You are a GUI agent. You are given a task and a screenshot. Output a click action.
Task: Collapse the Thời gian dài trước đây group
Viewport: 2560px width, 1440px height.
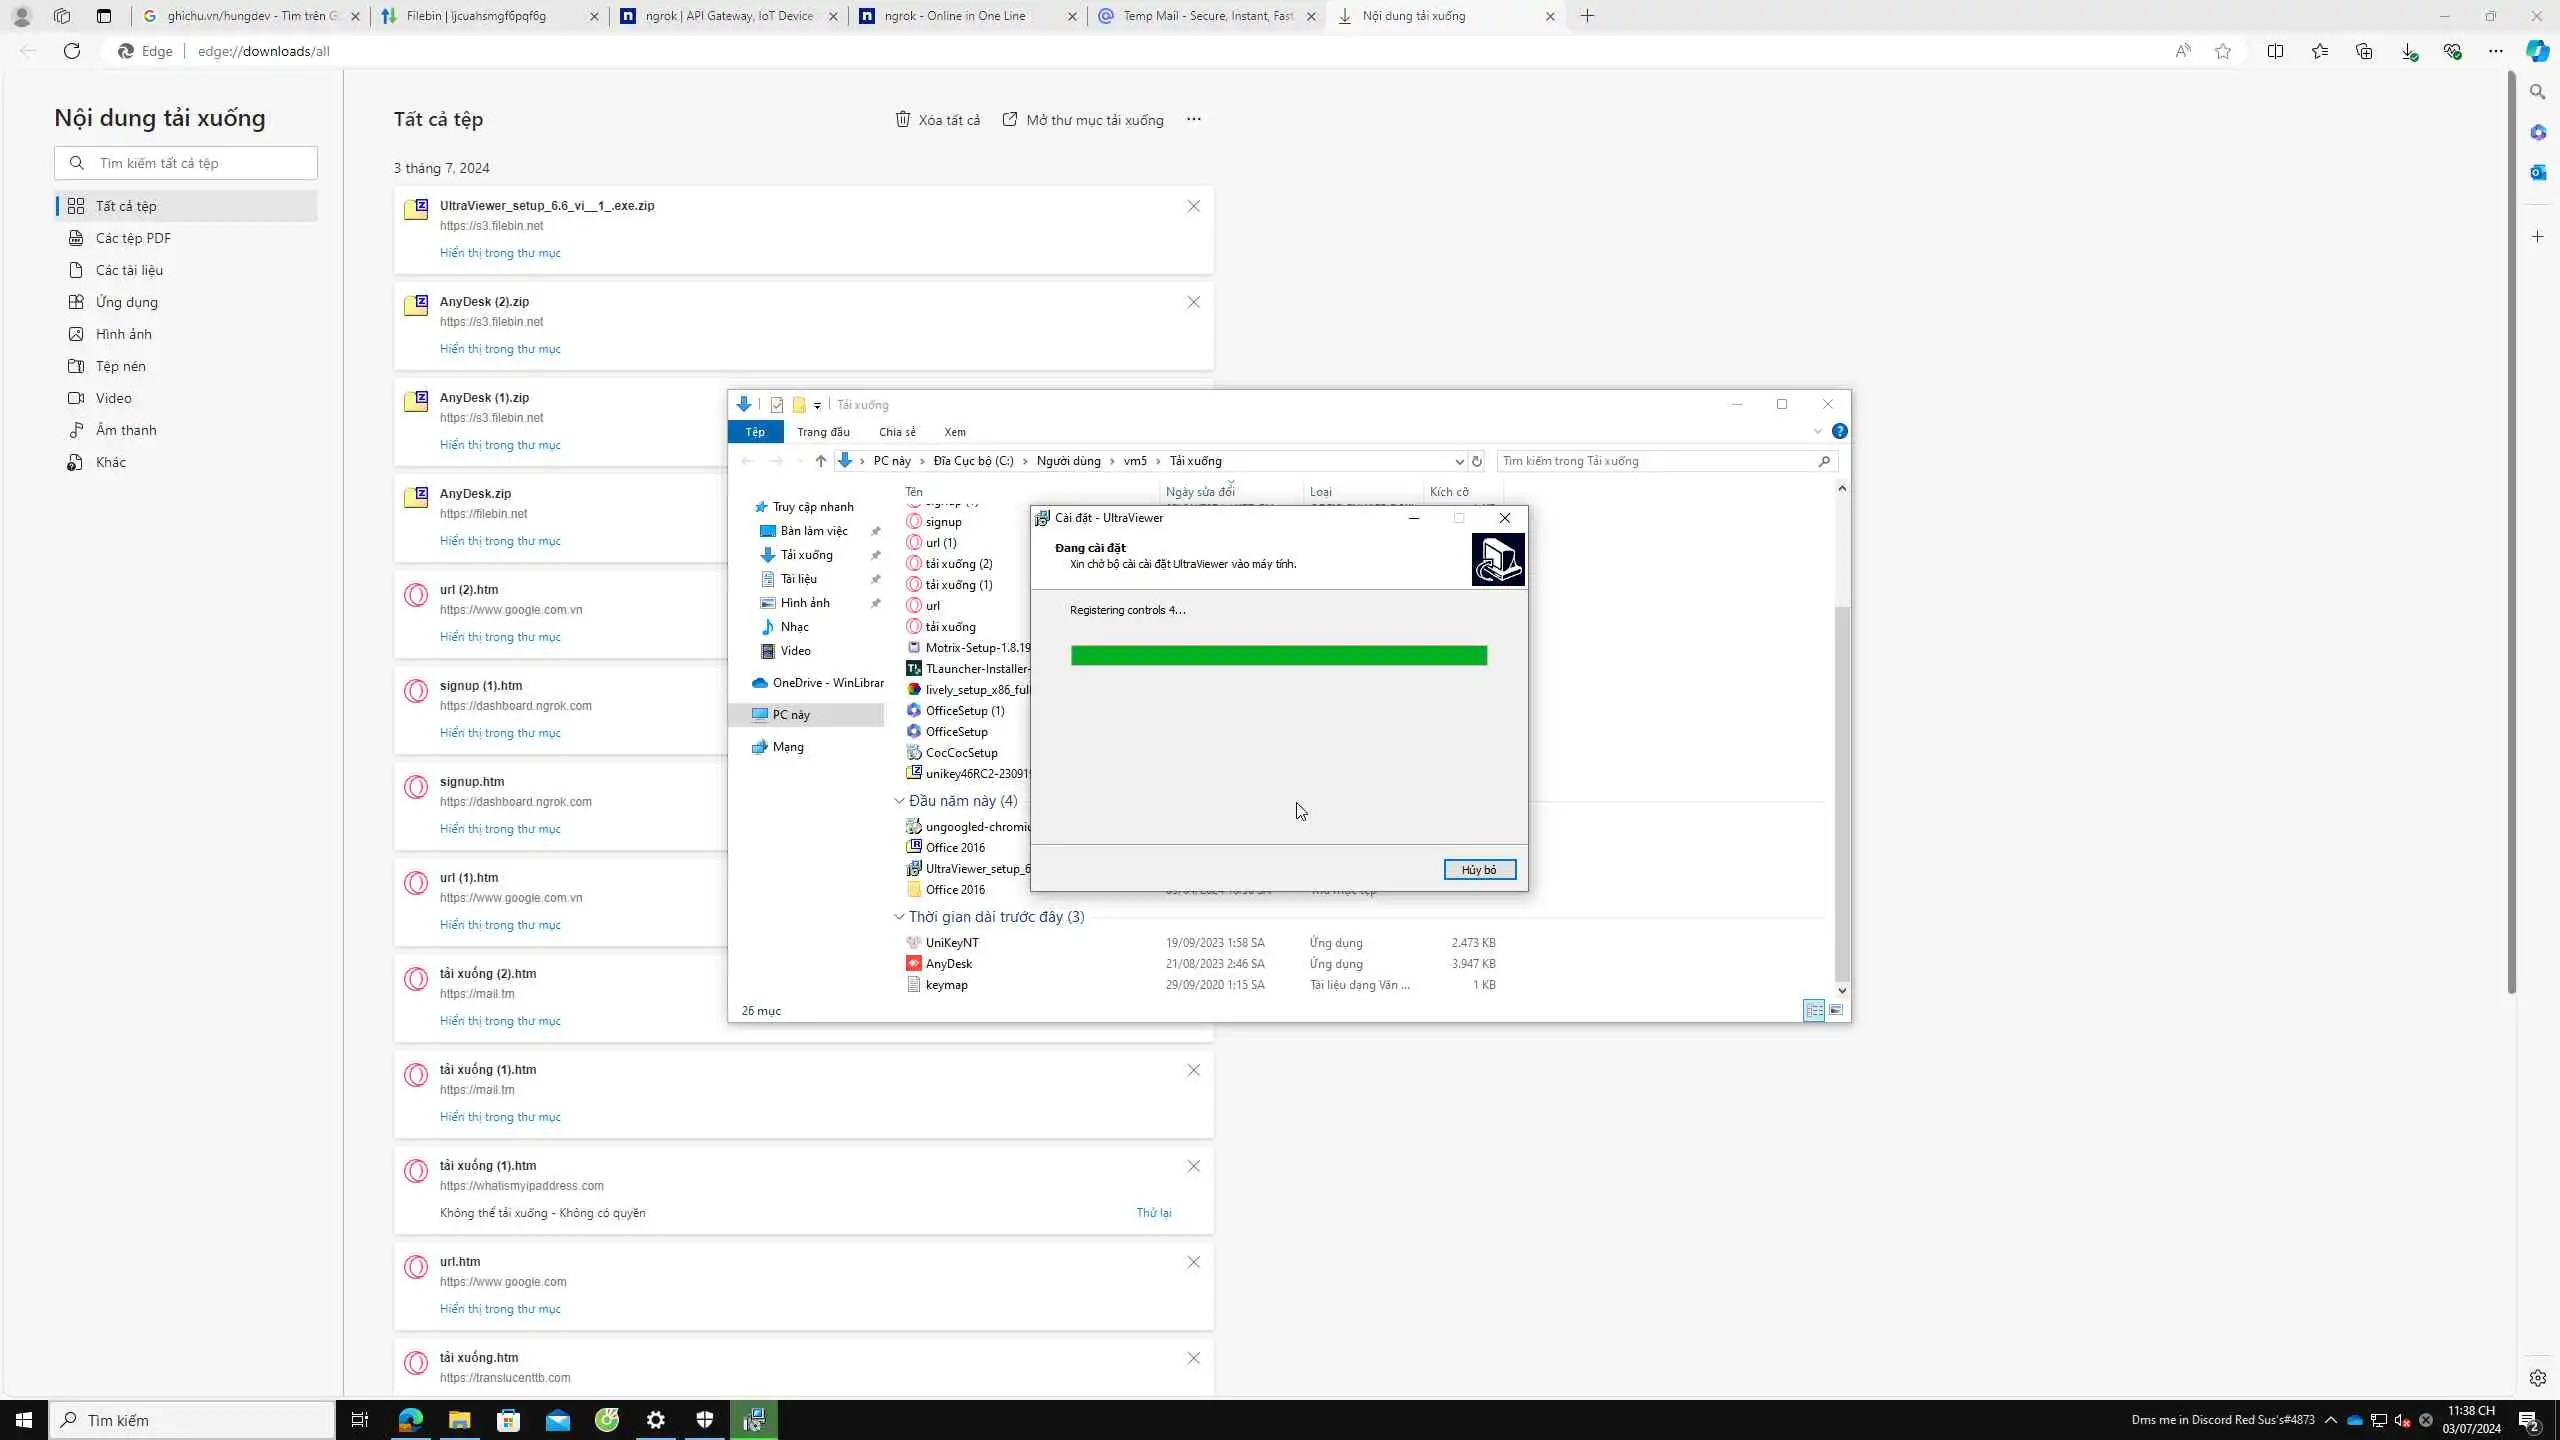coord(899,917)
